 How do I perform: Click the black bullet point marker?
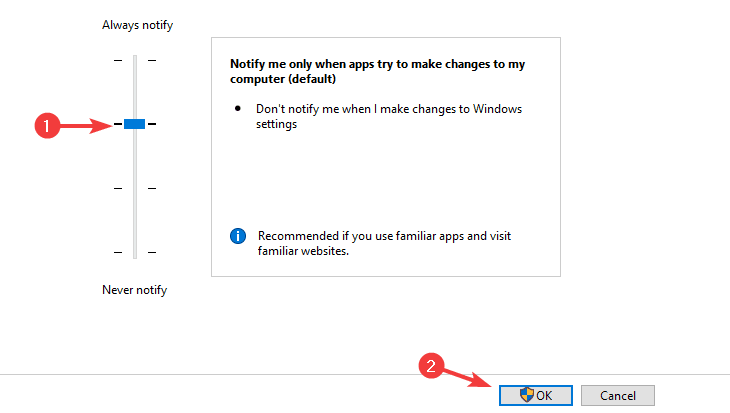pos(238,108)
